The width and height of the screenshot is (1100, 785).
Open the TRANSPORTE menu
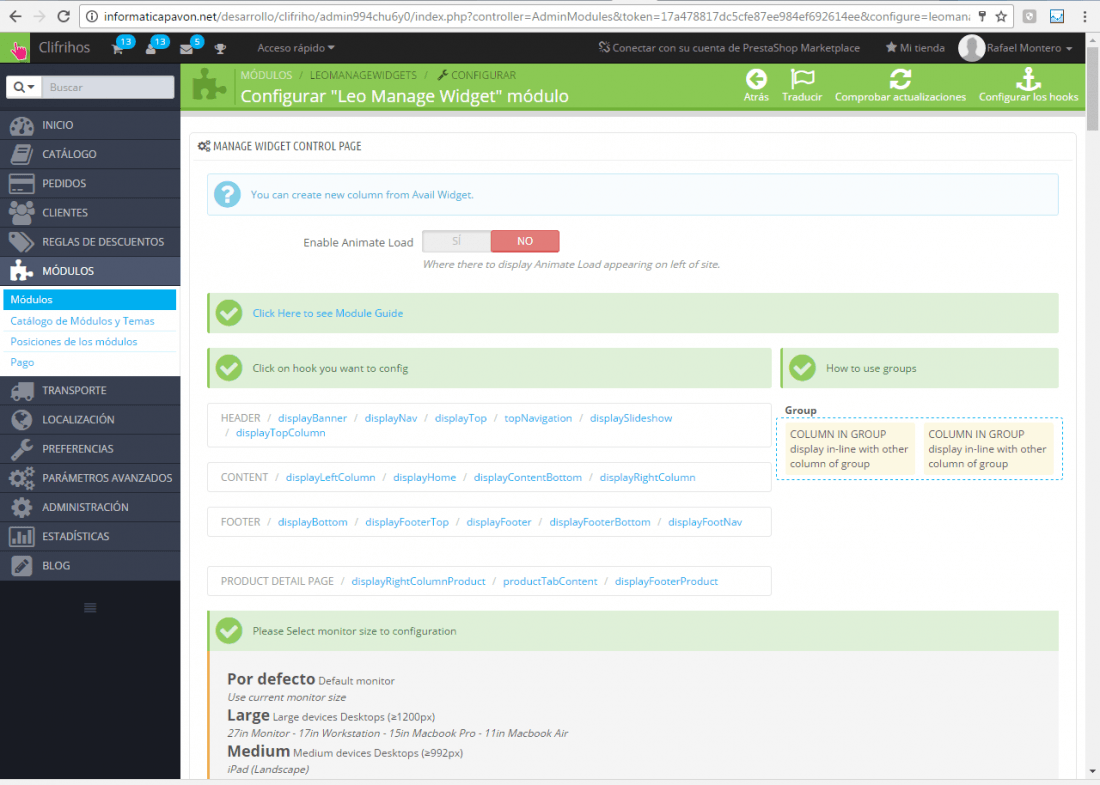tap(90, 391)
